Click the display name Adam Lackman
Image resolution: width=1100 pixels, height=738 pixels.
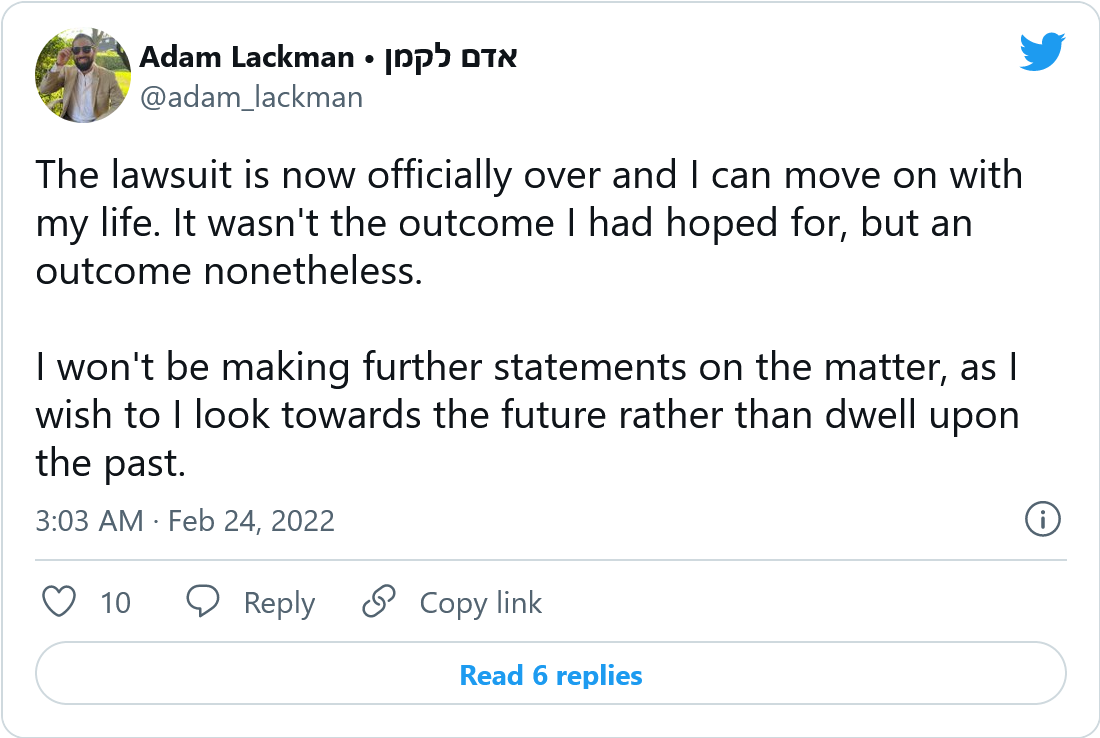coord(247,58)
